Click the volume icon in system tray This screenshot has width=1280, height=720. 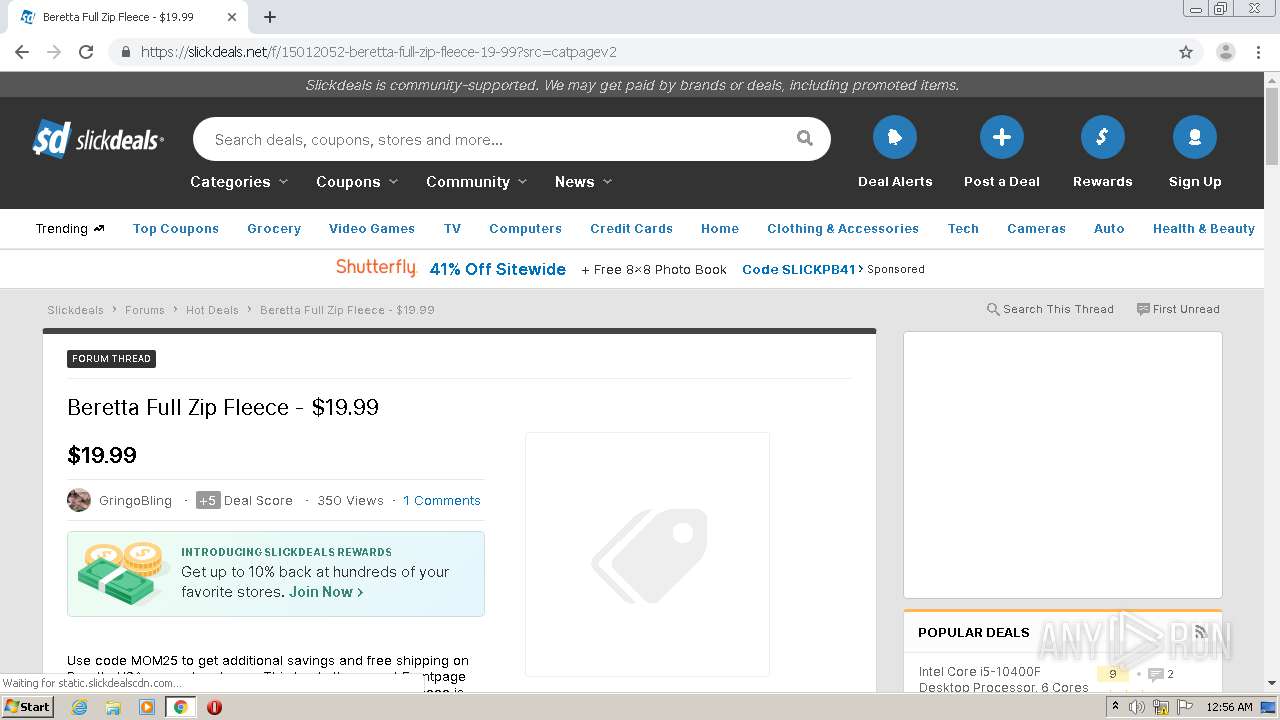point(1137,707)
